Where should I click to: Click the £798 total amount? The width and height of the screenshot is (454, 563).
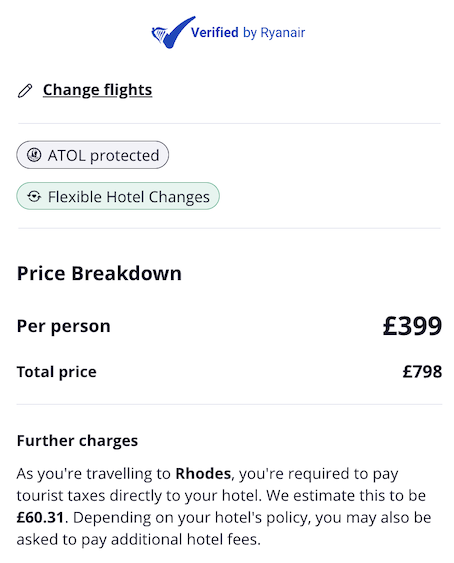(x=422, y=372)
